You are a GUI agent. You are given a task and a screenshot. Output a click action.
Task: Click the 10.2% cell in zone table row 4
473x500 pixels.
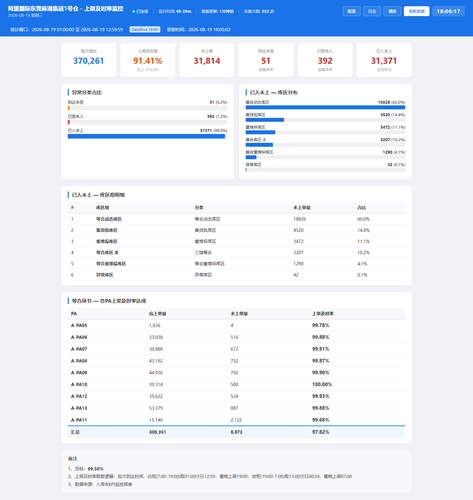tap(363, 253)
